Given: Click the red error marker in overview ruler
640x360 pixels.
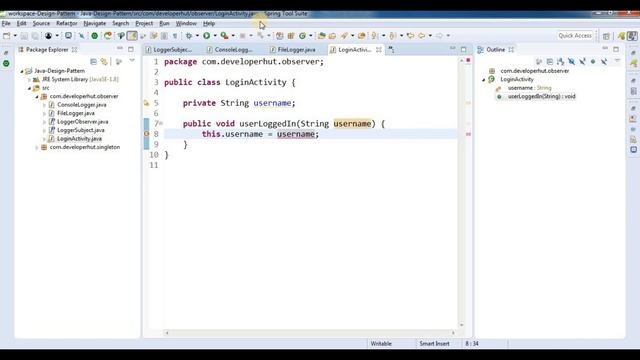Looking at the screenshot, I should coord(468,134).
